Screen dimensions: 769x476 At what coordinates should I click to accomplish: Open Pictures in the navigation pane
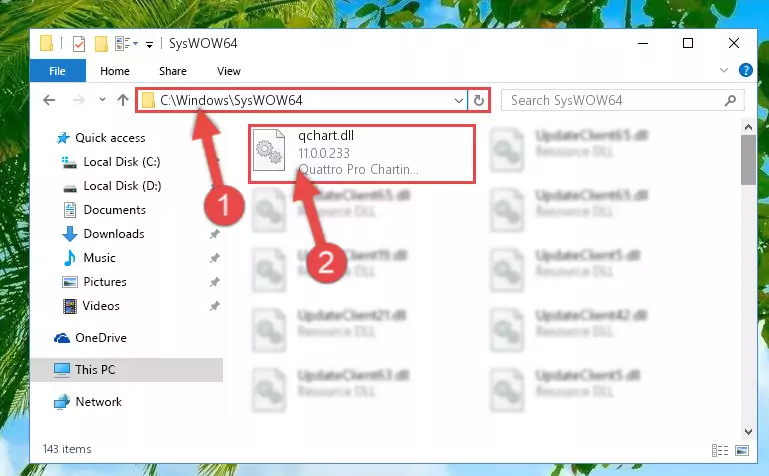[105, 282]
